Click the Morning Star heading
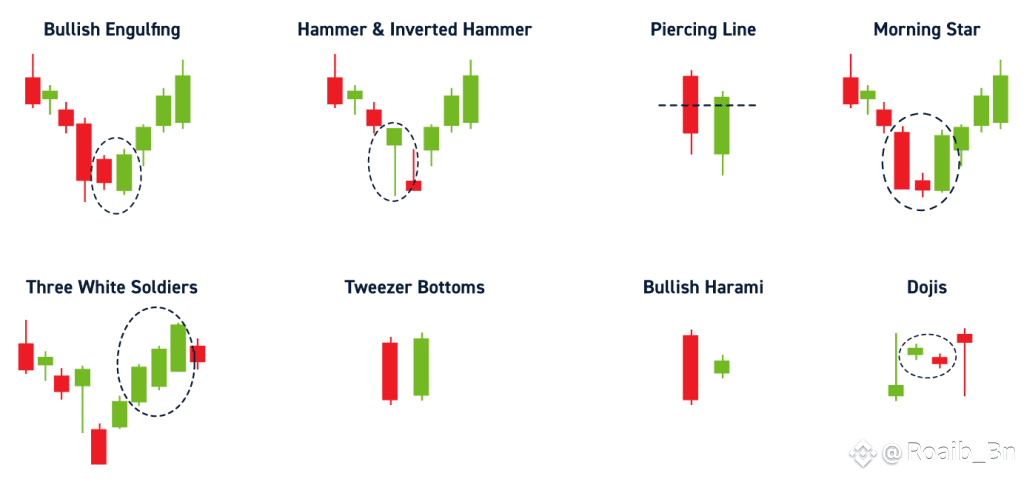This screenshot has width=1024, height=479. (927, 30)
